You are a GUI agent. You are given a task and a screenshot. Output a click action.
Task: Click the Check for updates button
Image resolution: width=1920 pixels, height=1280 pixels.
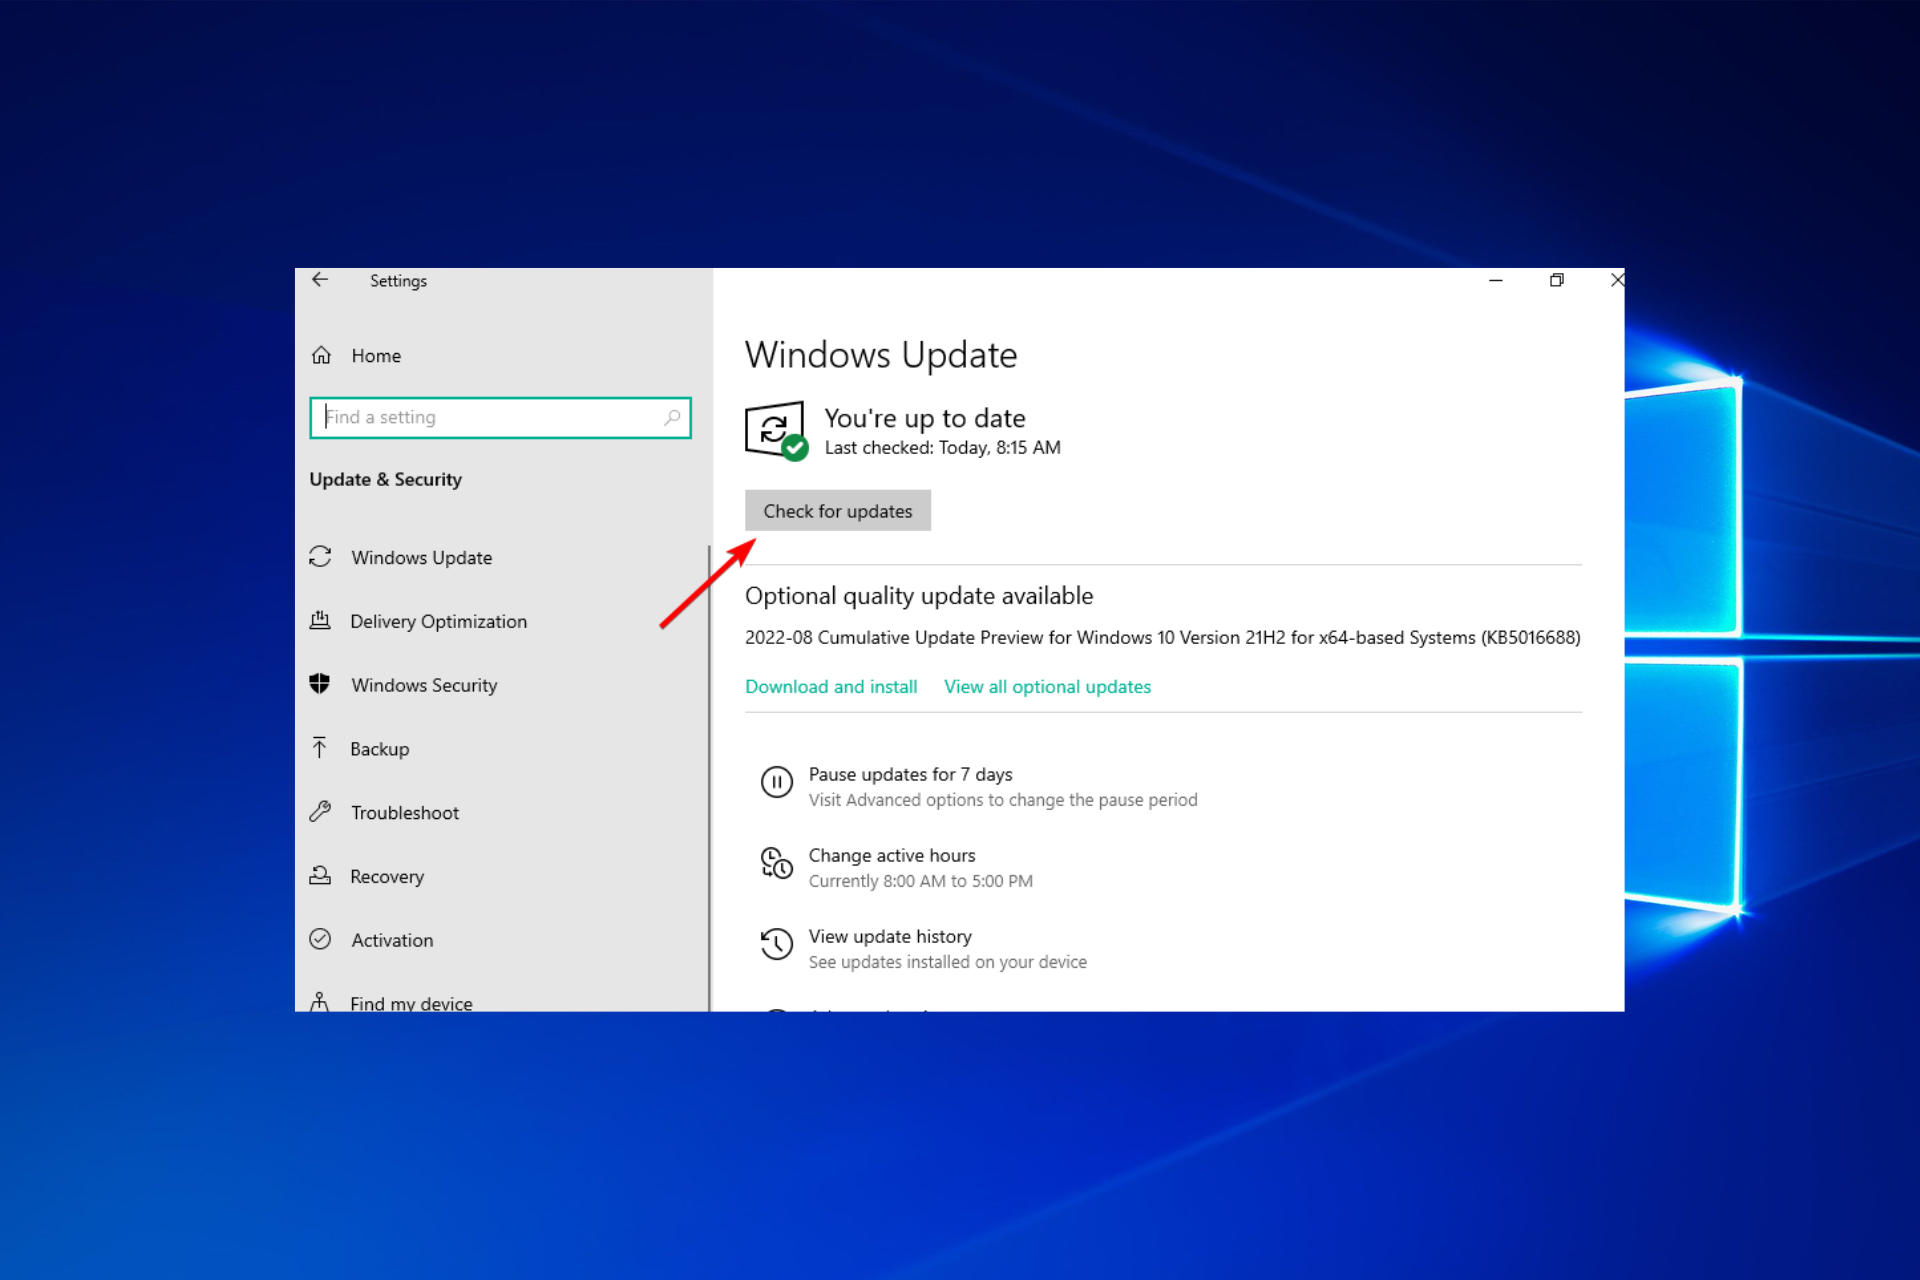click(839, 510)
